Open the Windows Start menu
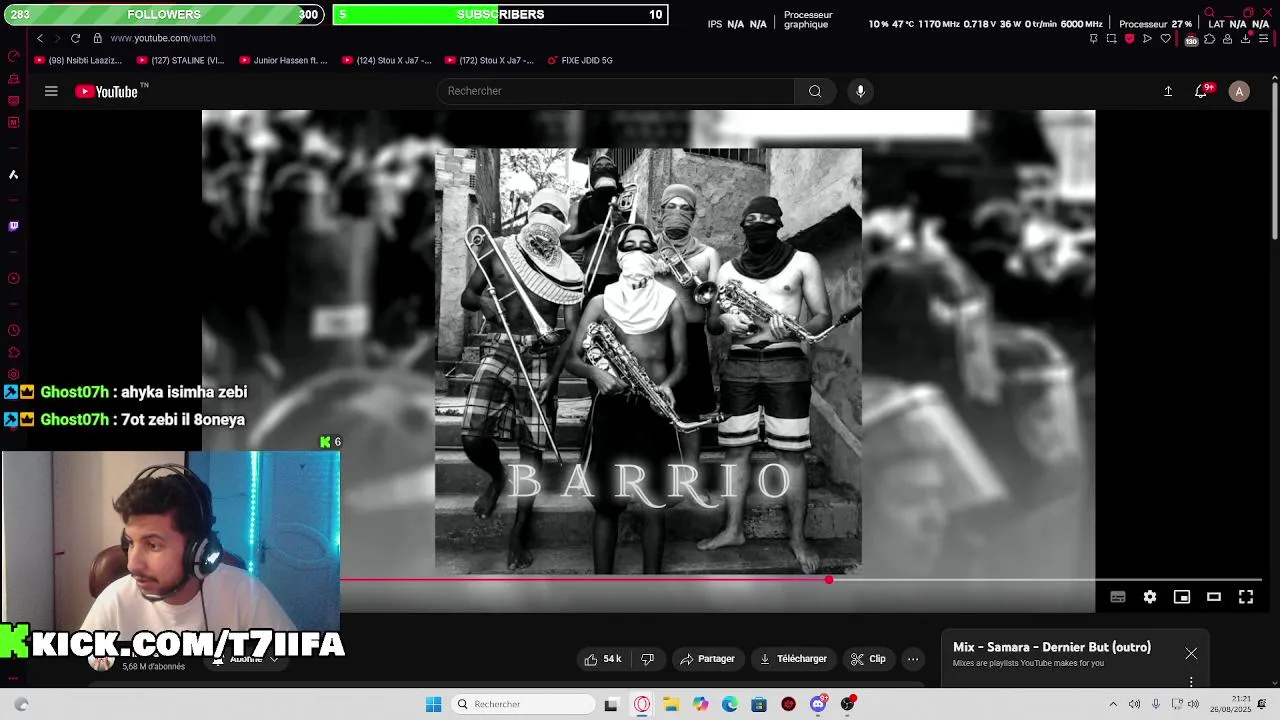1280x720 pixels. 433,704
